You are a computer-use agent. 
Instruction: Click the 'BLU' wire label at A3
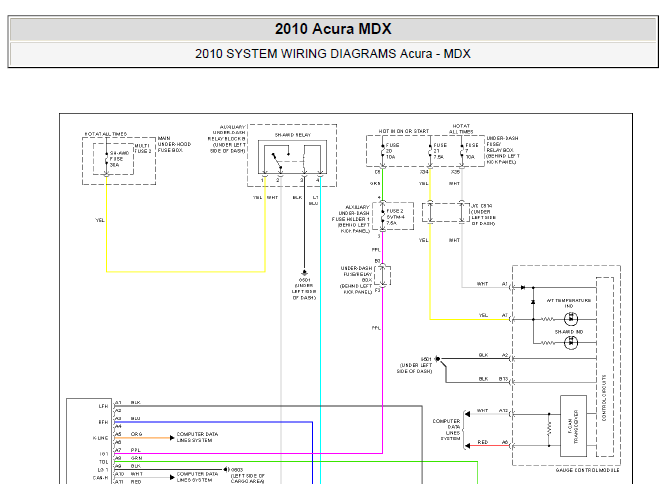(x=135, y=418)
